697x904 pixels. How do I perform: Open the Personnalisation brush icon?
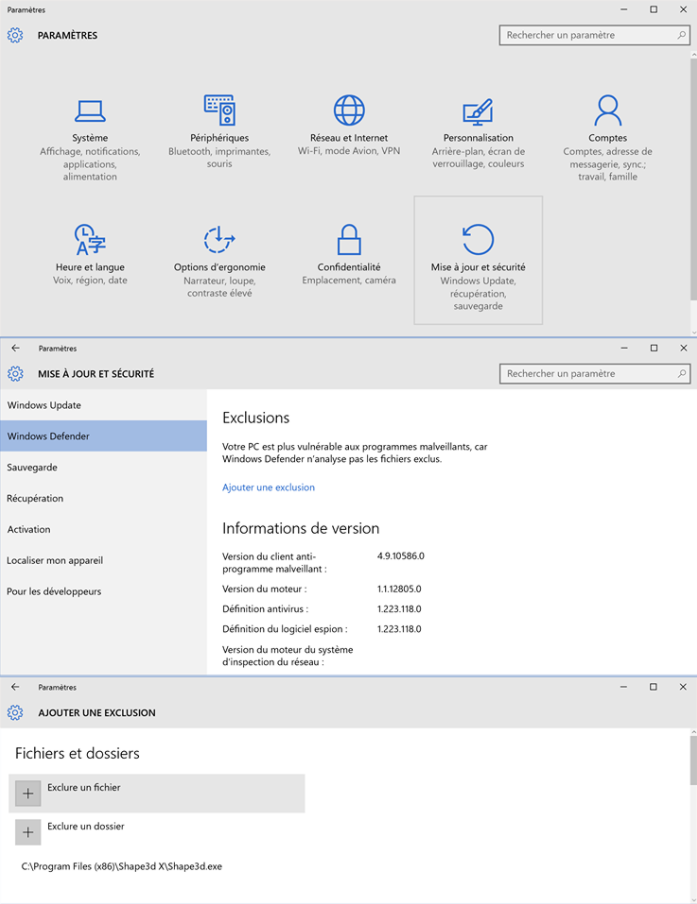tap(478, 112)
